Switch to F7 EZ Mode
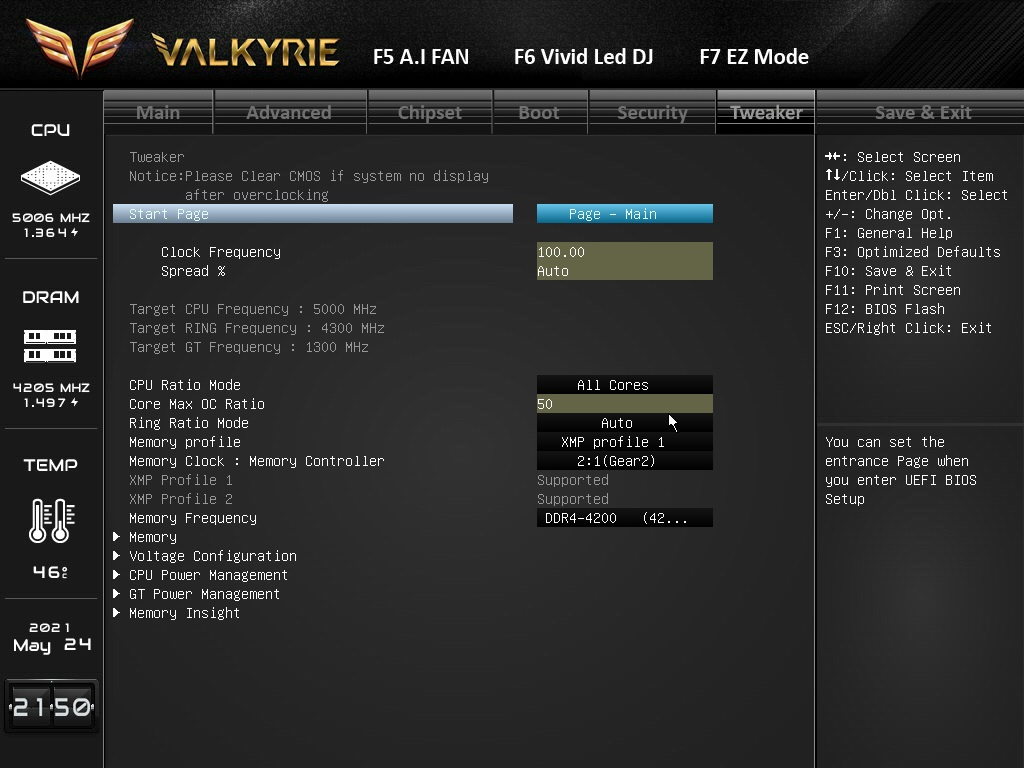The width and height of the screenshot is (1024, 768). (x=753, y=57)
